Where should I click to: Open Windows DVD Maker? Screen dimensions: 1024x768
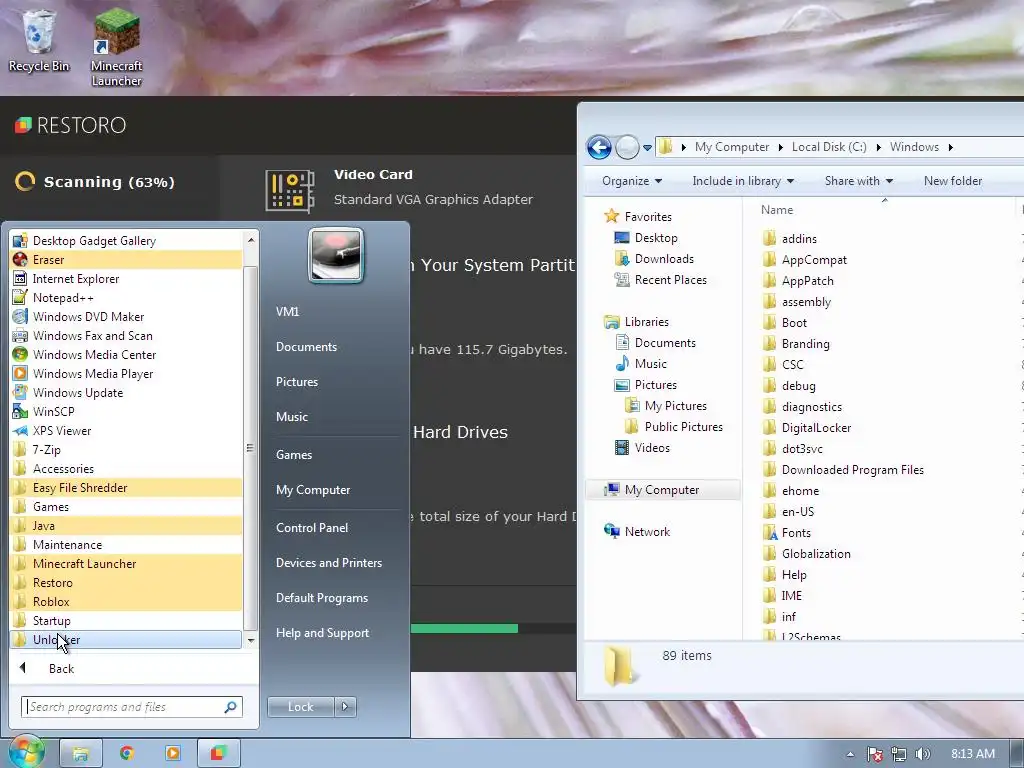tap(126, 317)
